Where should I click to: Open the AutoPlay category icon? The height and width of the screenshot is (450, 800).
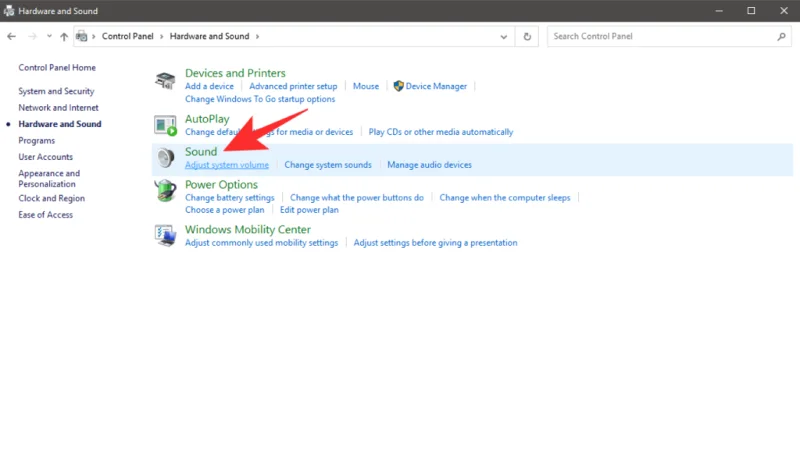tap(166, 125)
